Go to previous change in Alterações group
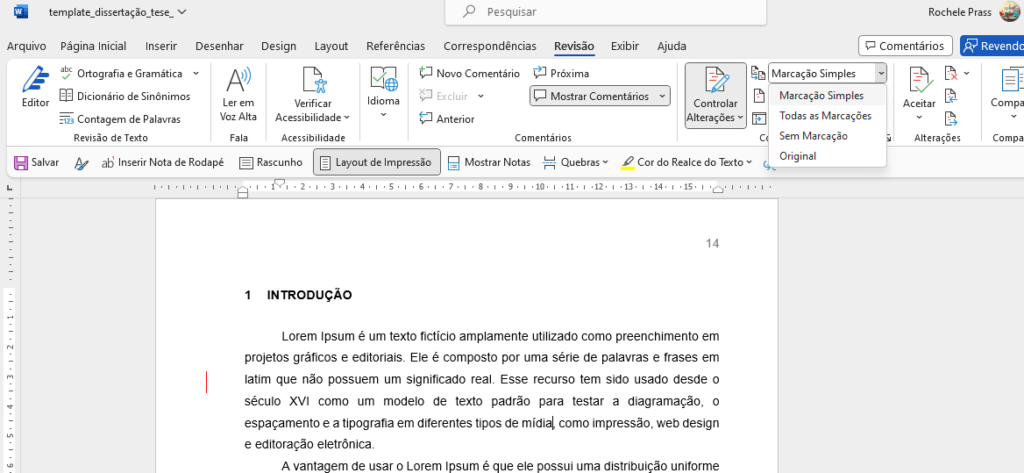The image size is (1024, 473). click(951, 96)
